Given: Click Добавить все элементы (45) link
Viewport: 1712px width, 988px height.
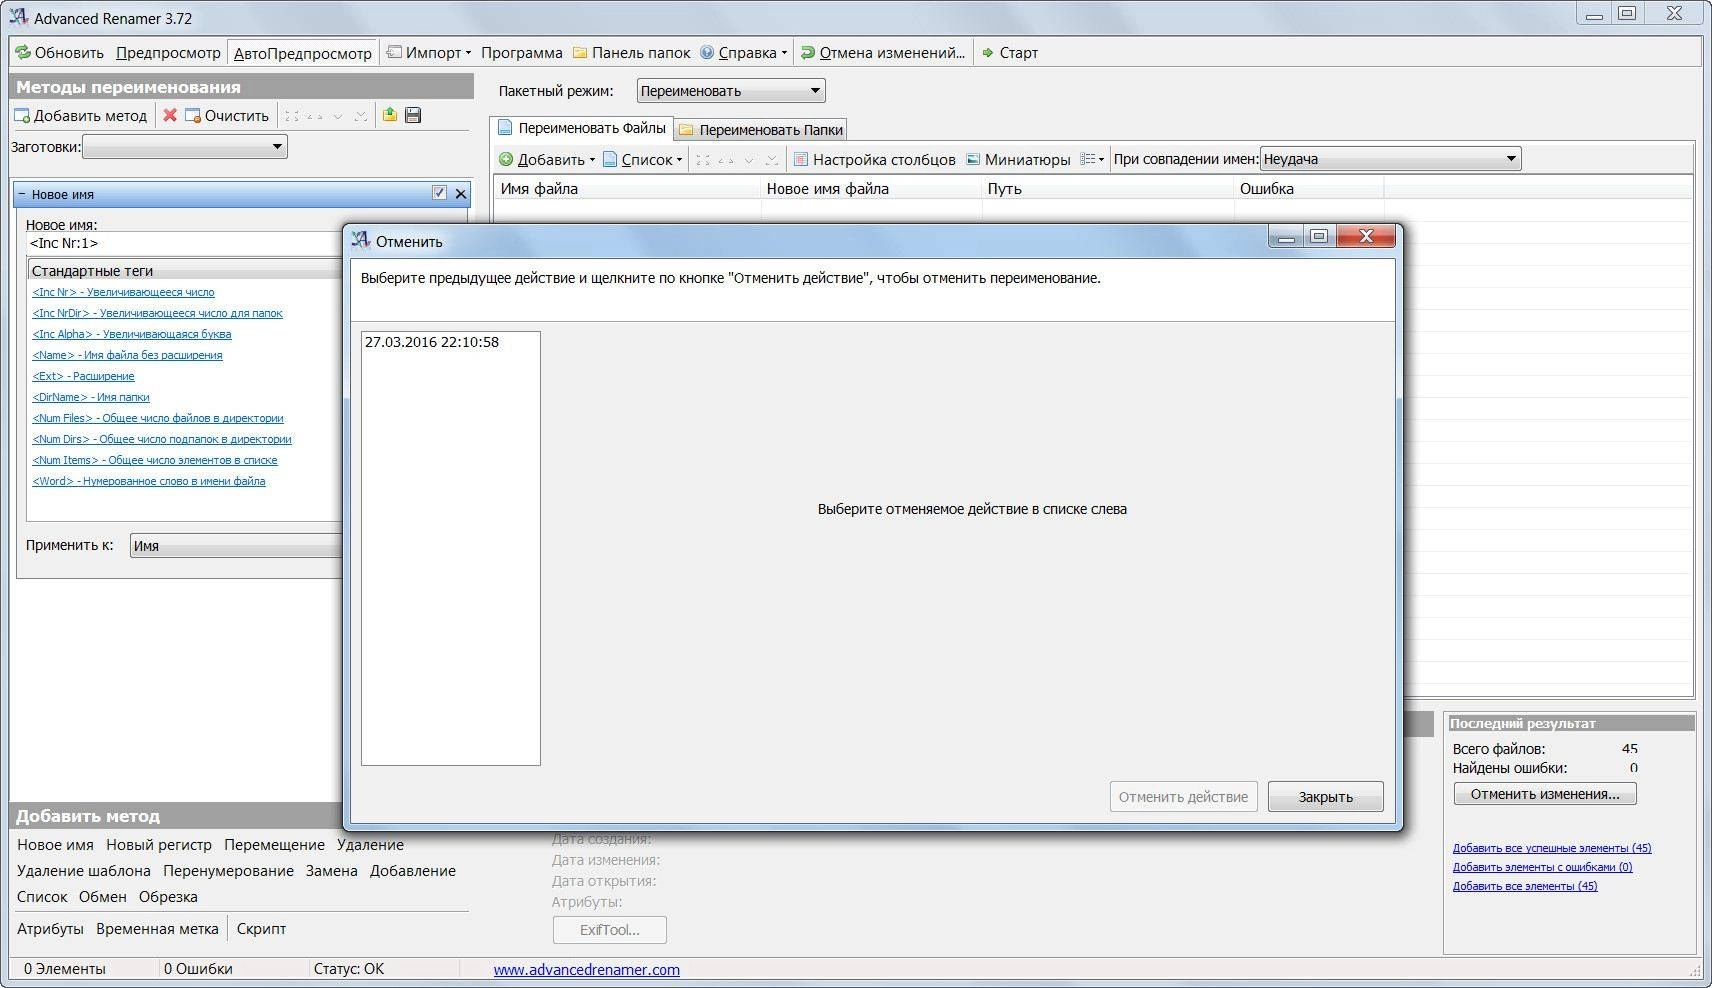Looking at the screenshot, I should [x=1525, y=886].
